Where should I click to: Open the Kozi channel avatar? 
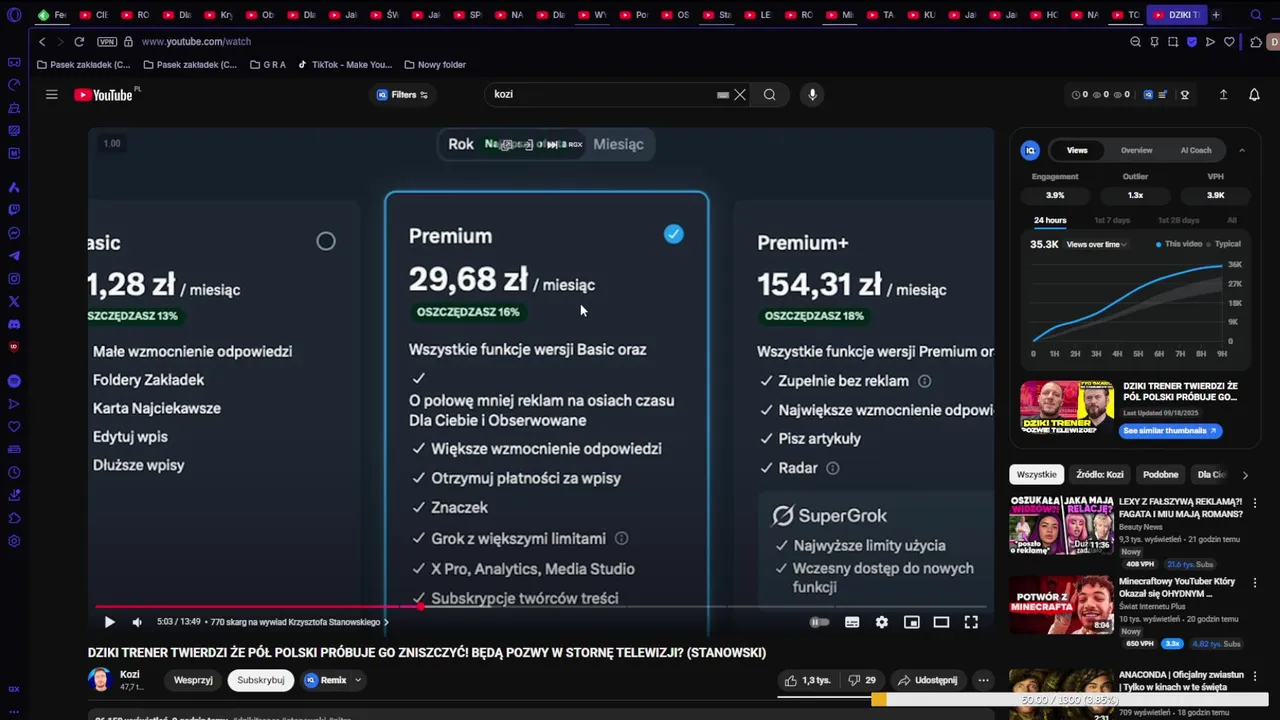pyautogui.click(x=99, y=680)
